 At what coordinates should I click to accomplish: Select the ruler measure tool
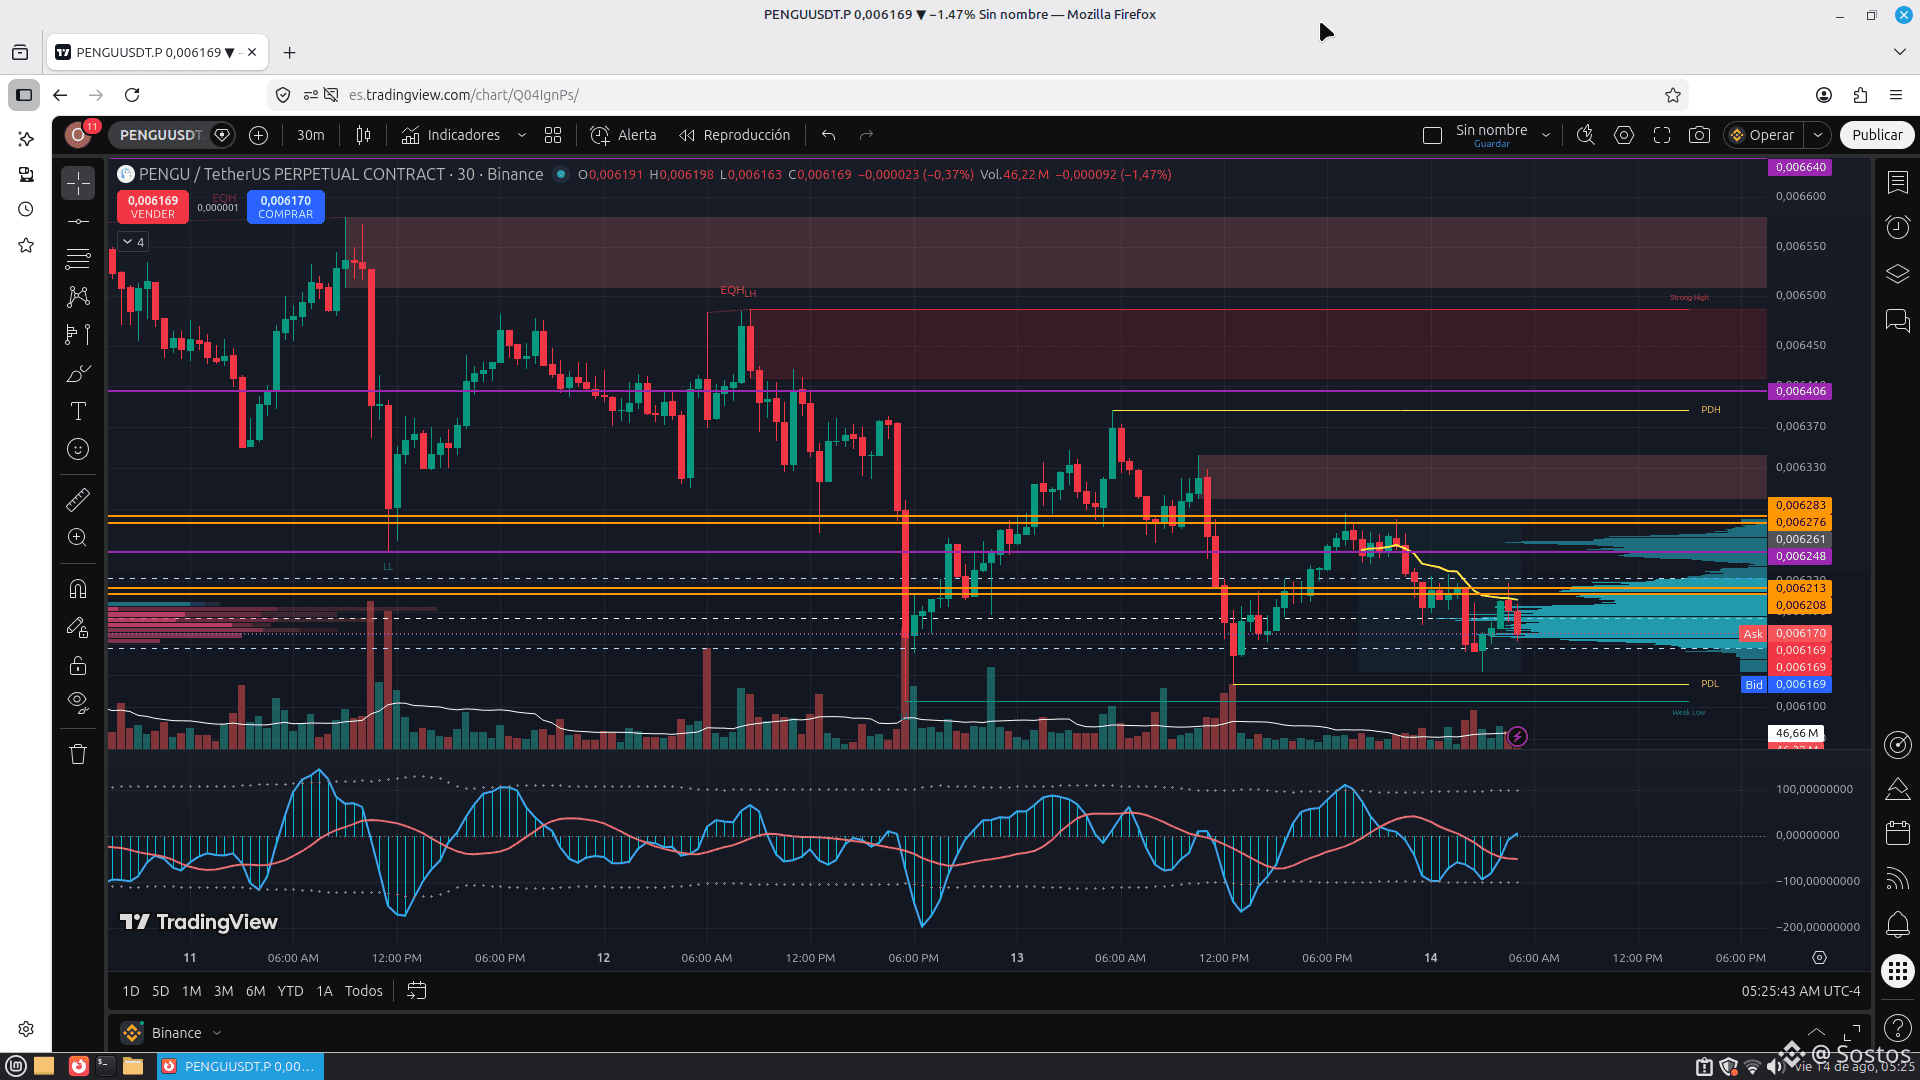(x=78, y=499)
